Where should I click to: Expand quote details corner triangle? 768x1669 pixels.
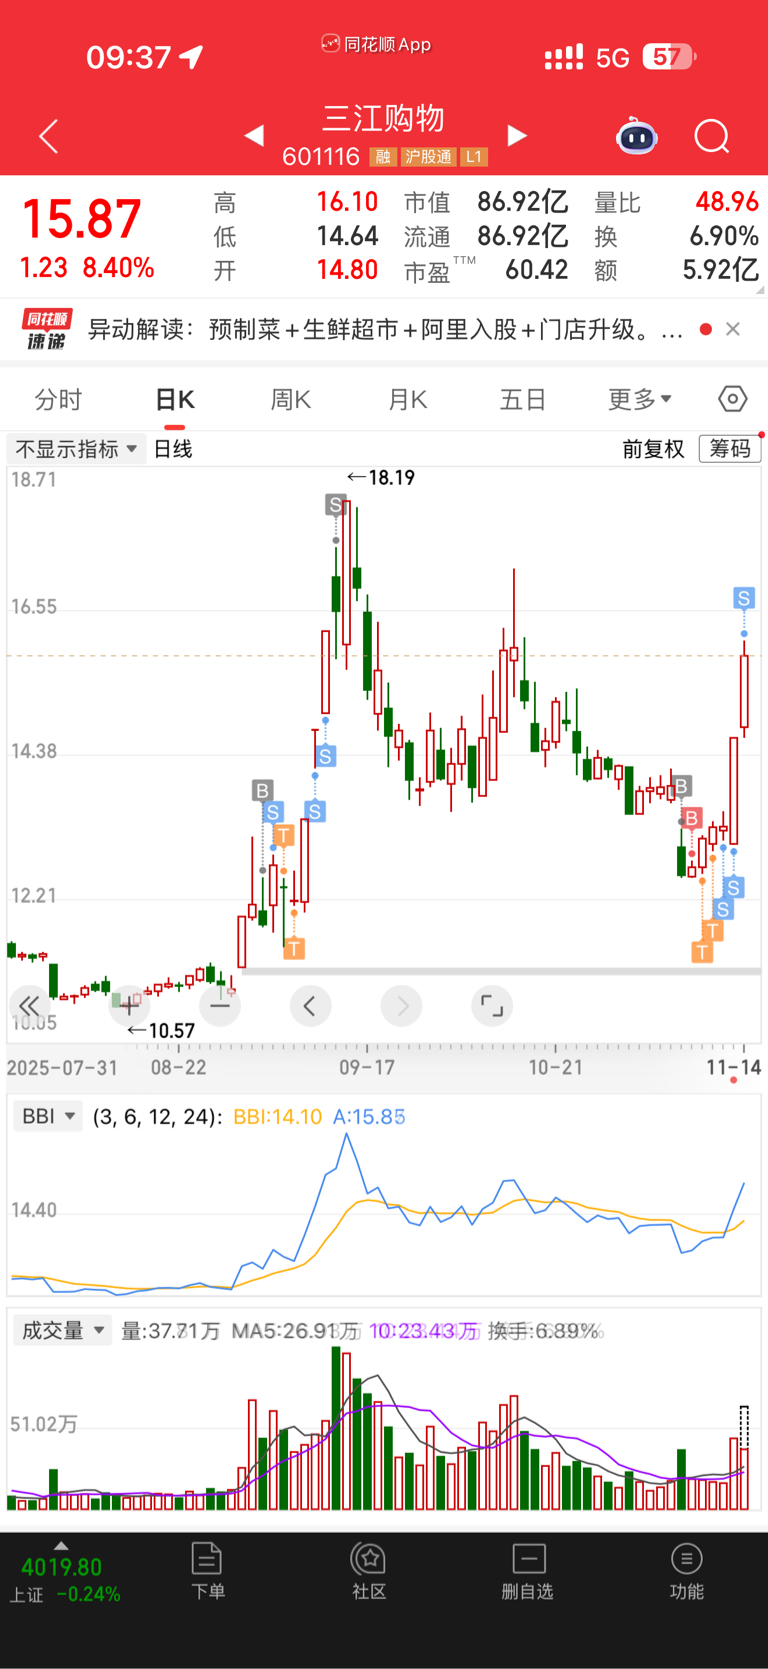pyautogui.click(x=760, y=290)
